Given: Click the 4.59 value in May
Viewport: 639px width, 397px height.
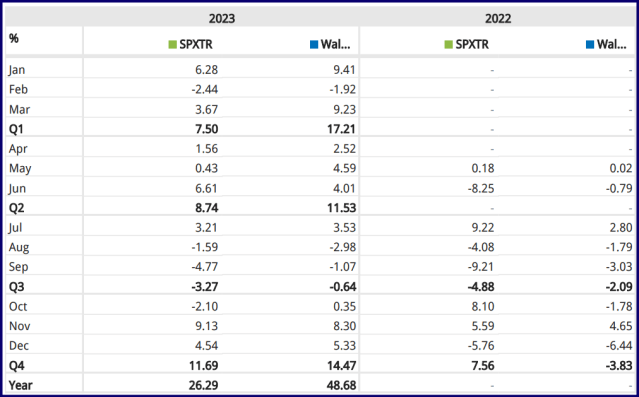Looking at the screenshot, I should tap(344, 168).
